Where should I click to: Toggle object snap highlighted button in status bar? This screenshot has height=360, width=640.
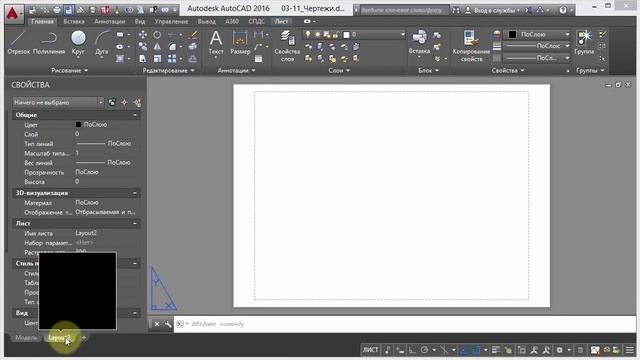[476, 350]
